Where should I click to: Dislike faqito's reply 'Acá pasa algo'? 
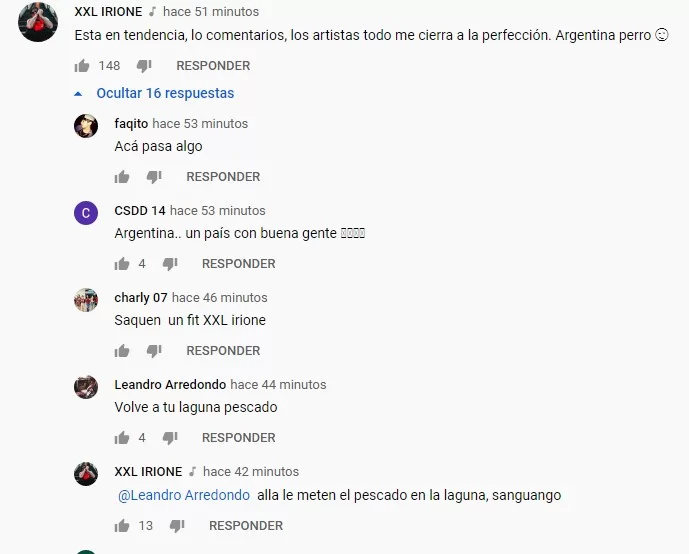click(154, 177)
